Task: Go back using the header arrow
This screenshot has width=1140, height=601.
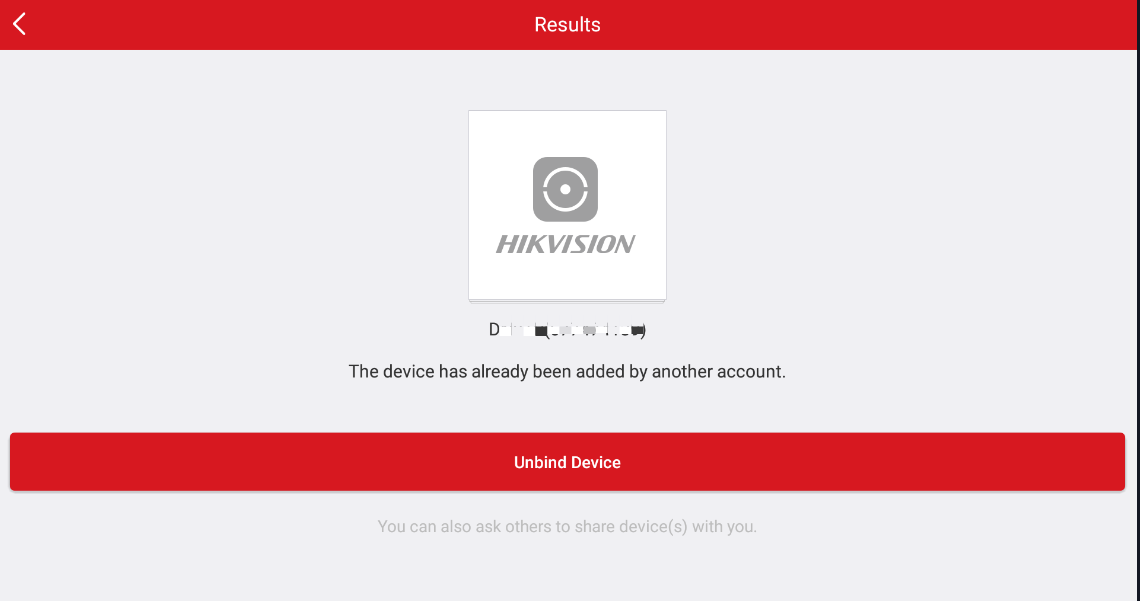Action: pyautogui.click(x=20, y=24)
